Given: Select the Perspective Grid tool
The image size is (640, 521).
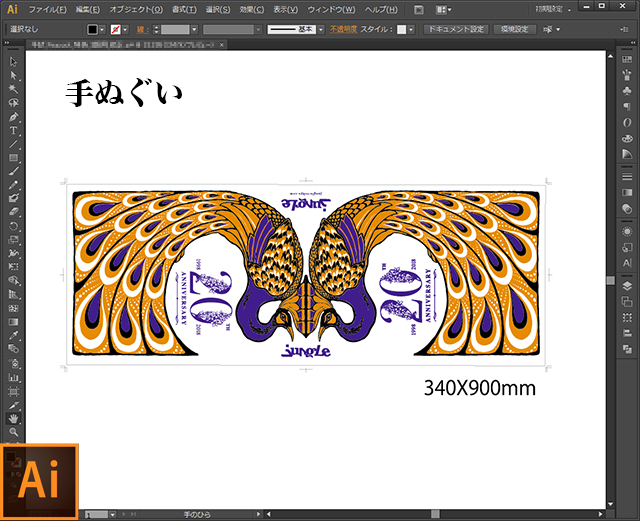Looking at the screenshot, I should 13,294.
